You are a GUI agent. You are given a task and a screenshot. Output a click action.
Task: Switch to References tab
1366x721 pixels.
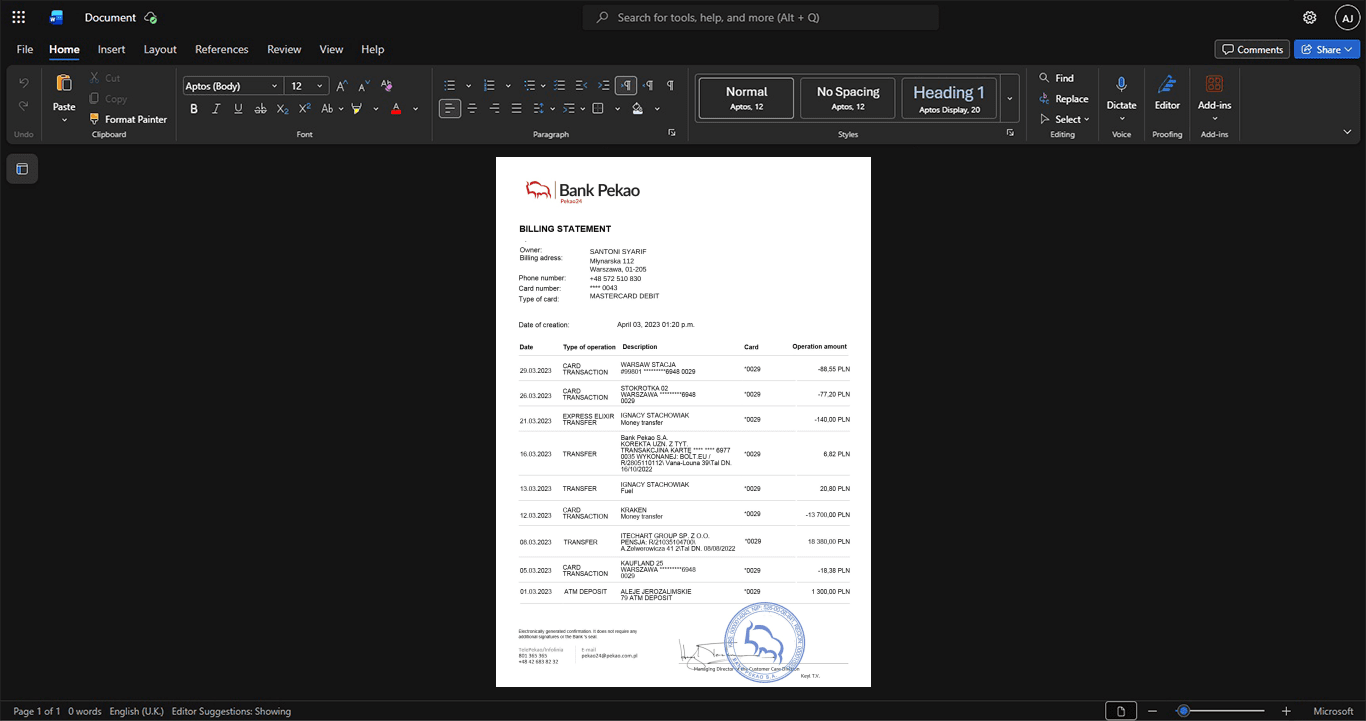coord(221,49)
